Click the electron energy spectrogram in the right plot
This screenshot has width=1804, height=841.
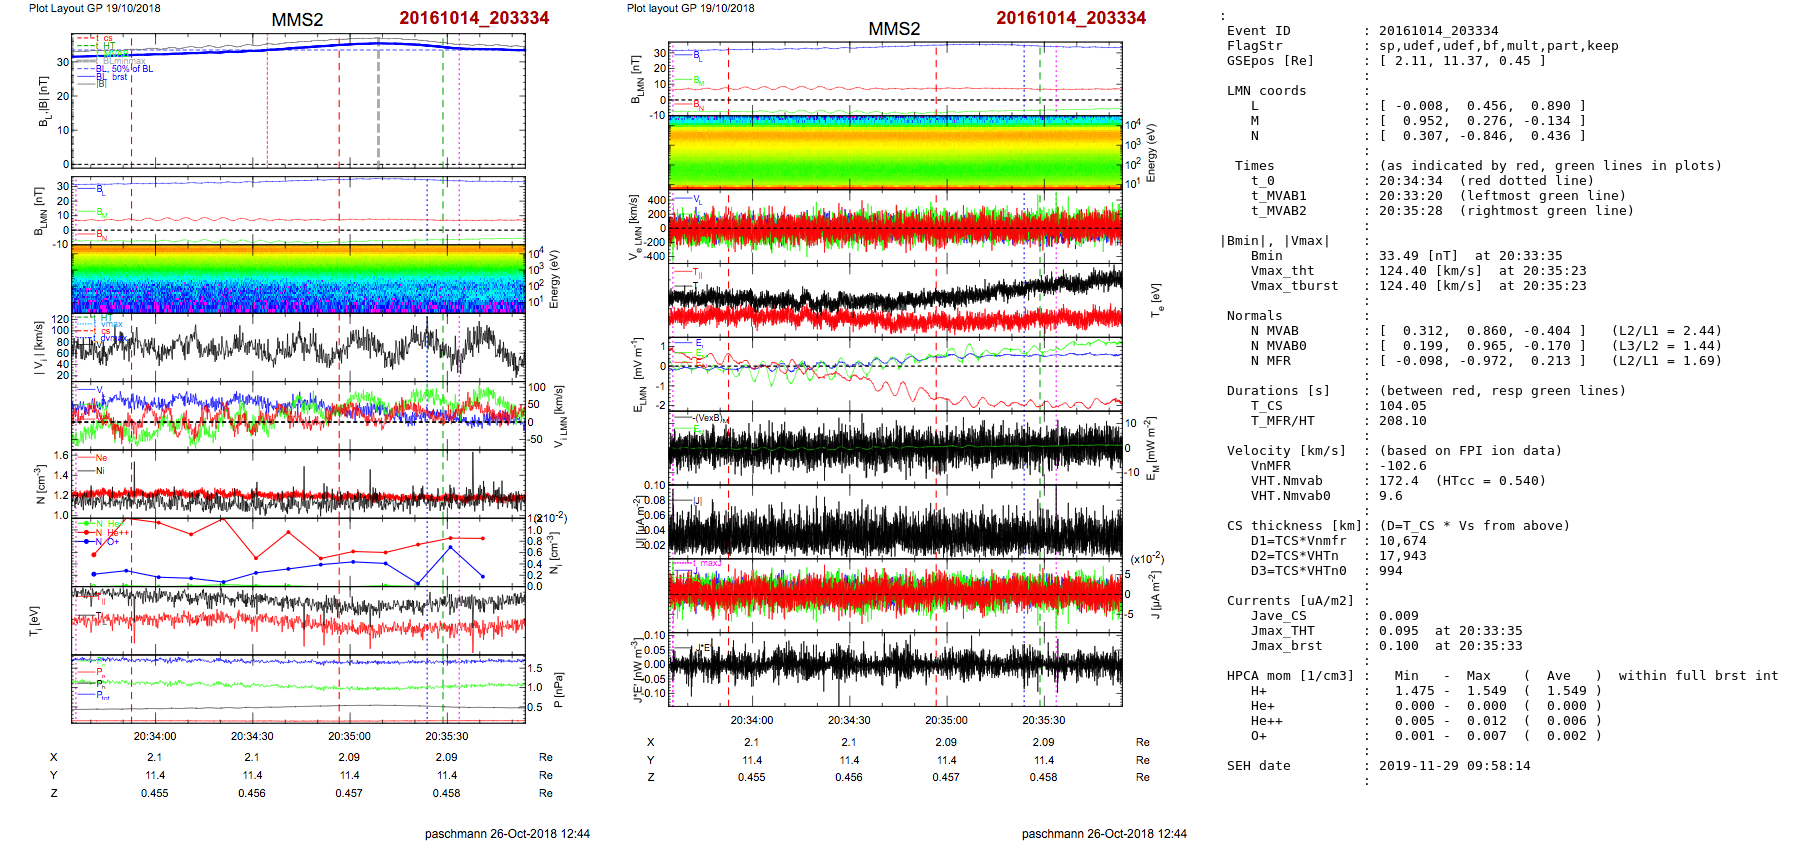[895, 152]
